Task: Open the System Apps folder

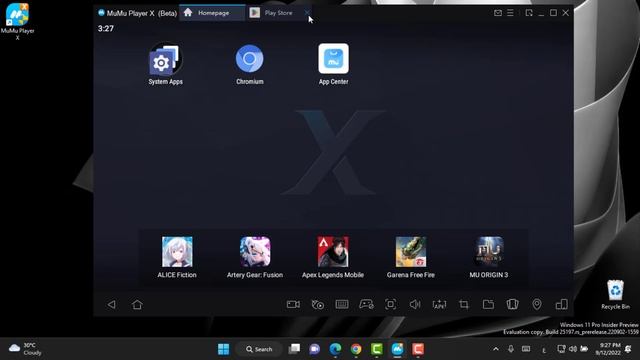Action: coord(165,63)
